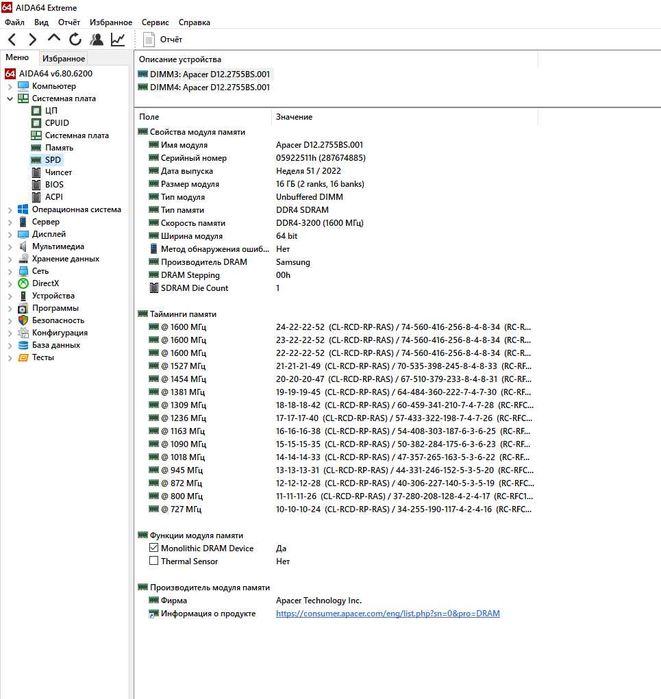The height and width of the screenshot is (699, 661).
Task: Select the Чипсет tree item
Action: pos(58,172)
